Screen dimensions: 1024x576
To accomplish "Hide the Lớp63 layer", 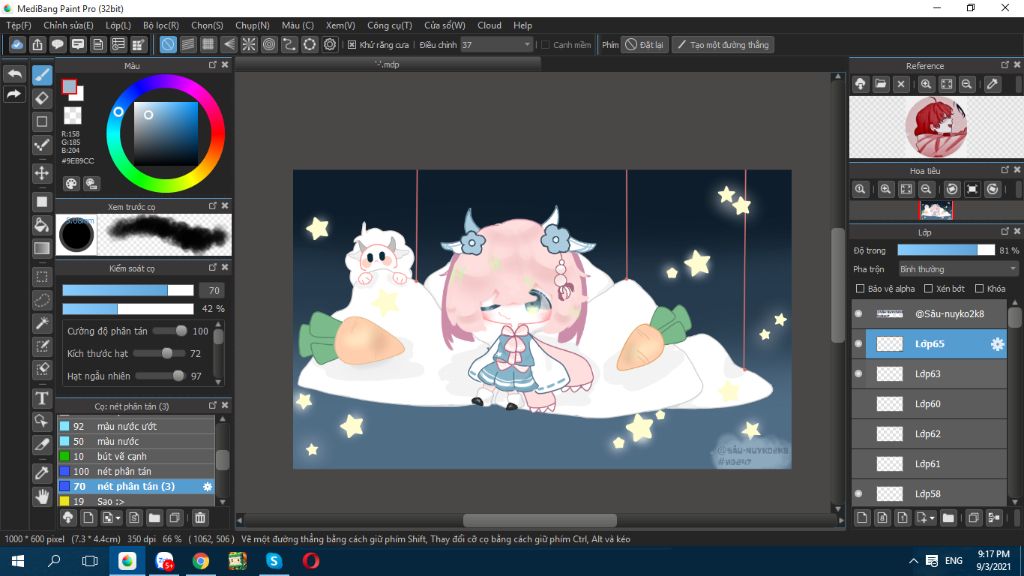I will (x=859, y=374).
